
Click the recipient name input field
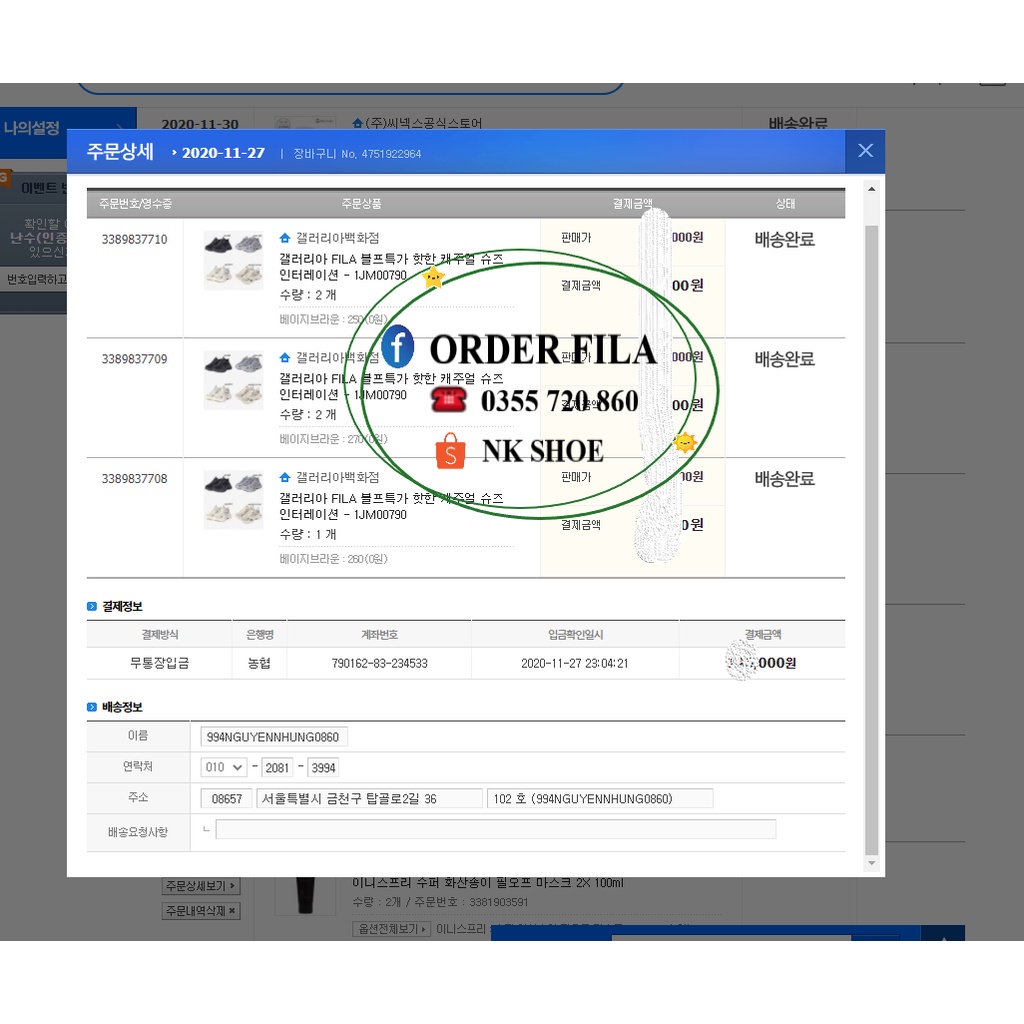tap(274, 737)
